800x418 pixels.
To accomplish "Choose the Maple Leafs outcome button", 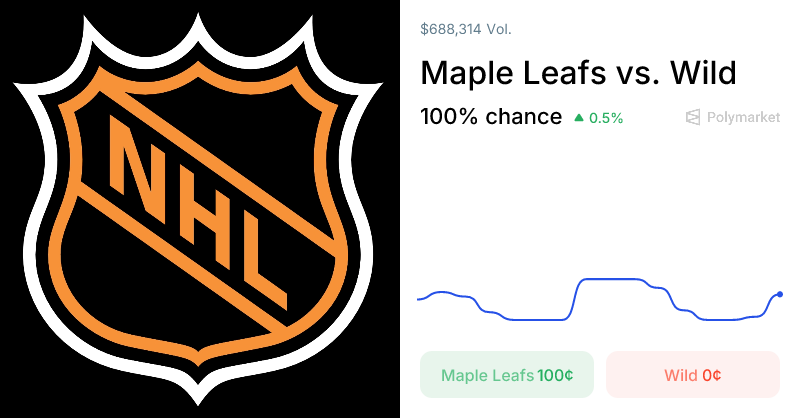I will click(x=507, y=375).
